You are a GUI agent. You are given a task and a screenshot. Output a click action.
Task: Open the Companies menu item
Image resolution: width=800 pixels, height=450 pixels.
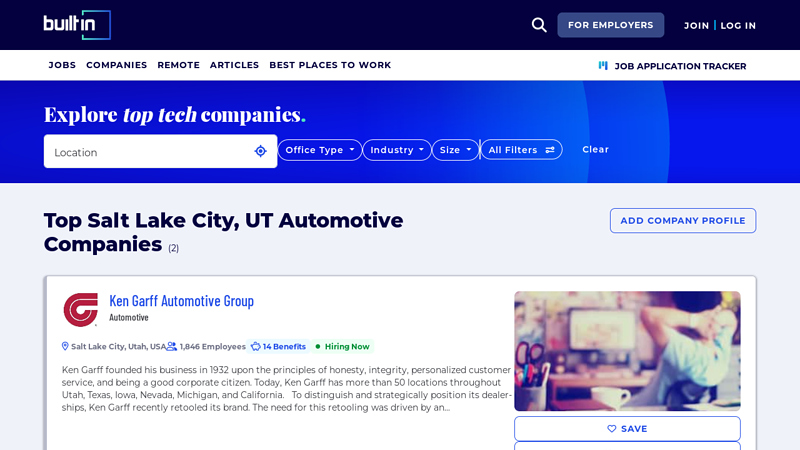click(x=116, y=65)
